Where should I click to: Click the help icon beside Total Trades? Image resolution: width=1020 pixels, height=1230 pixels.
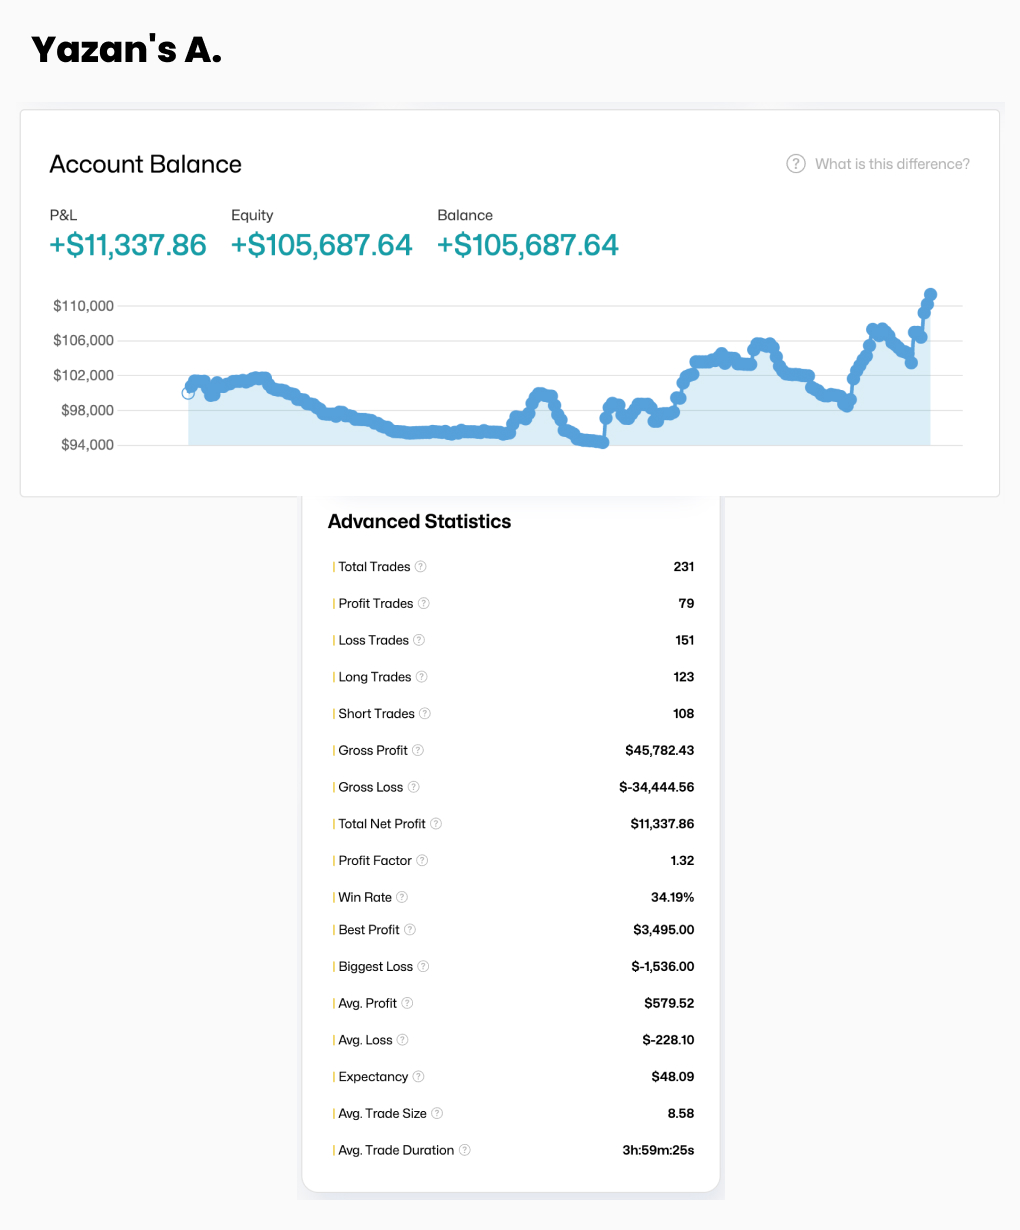[x=421, y=567]
